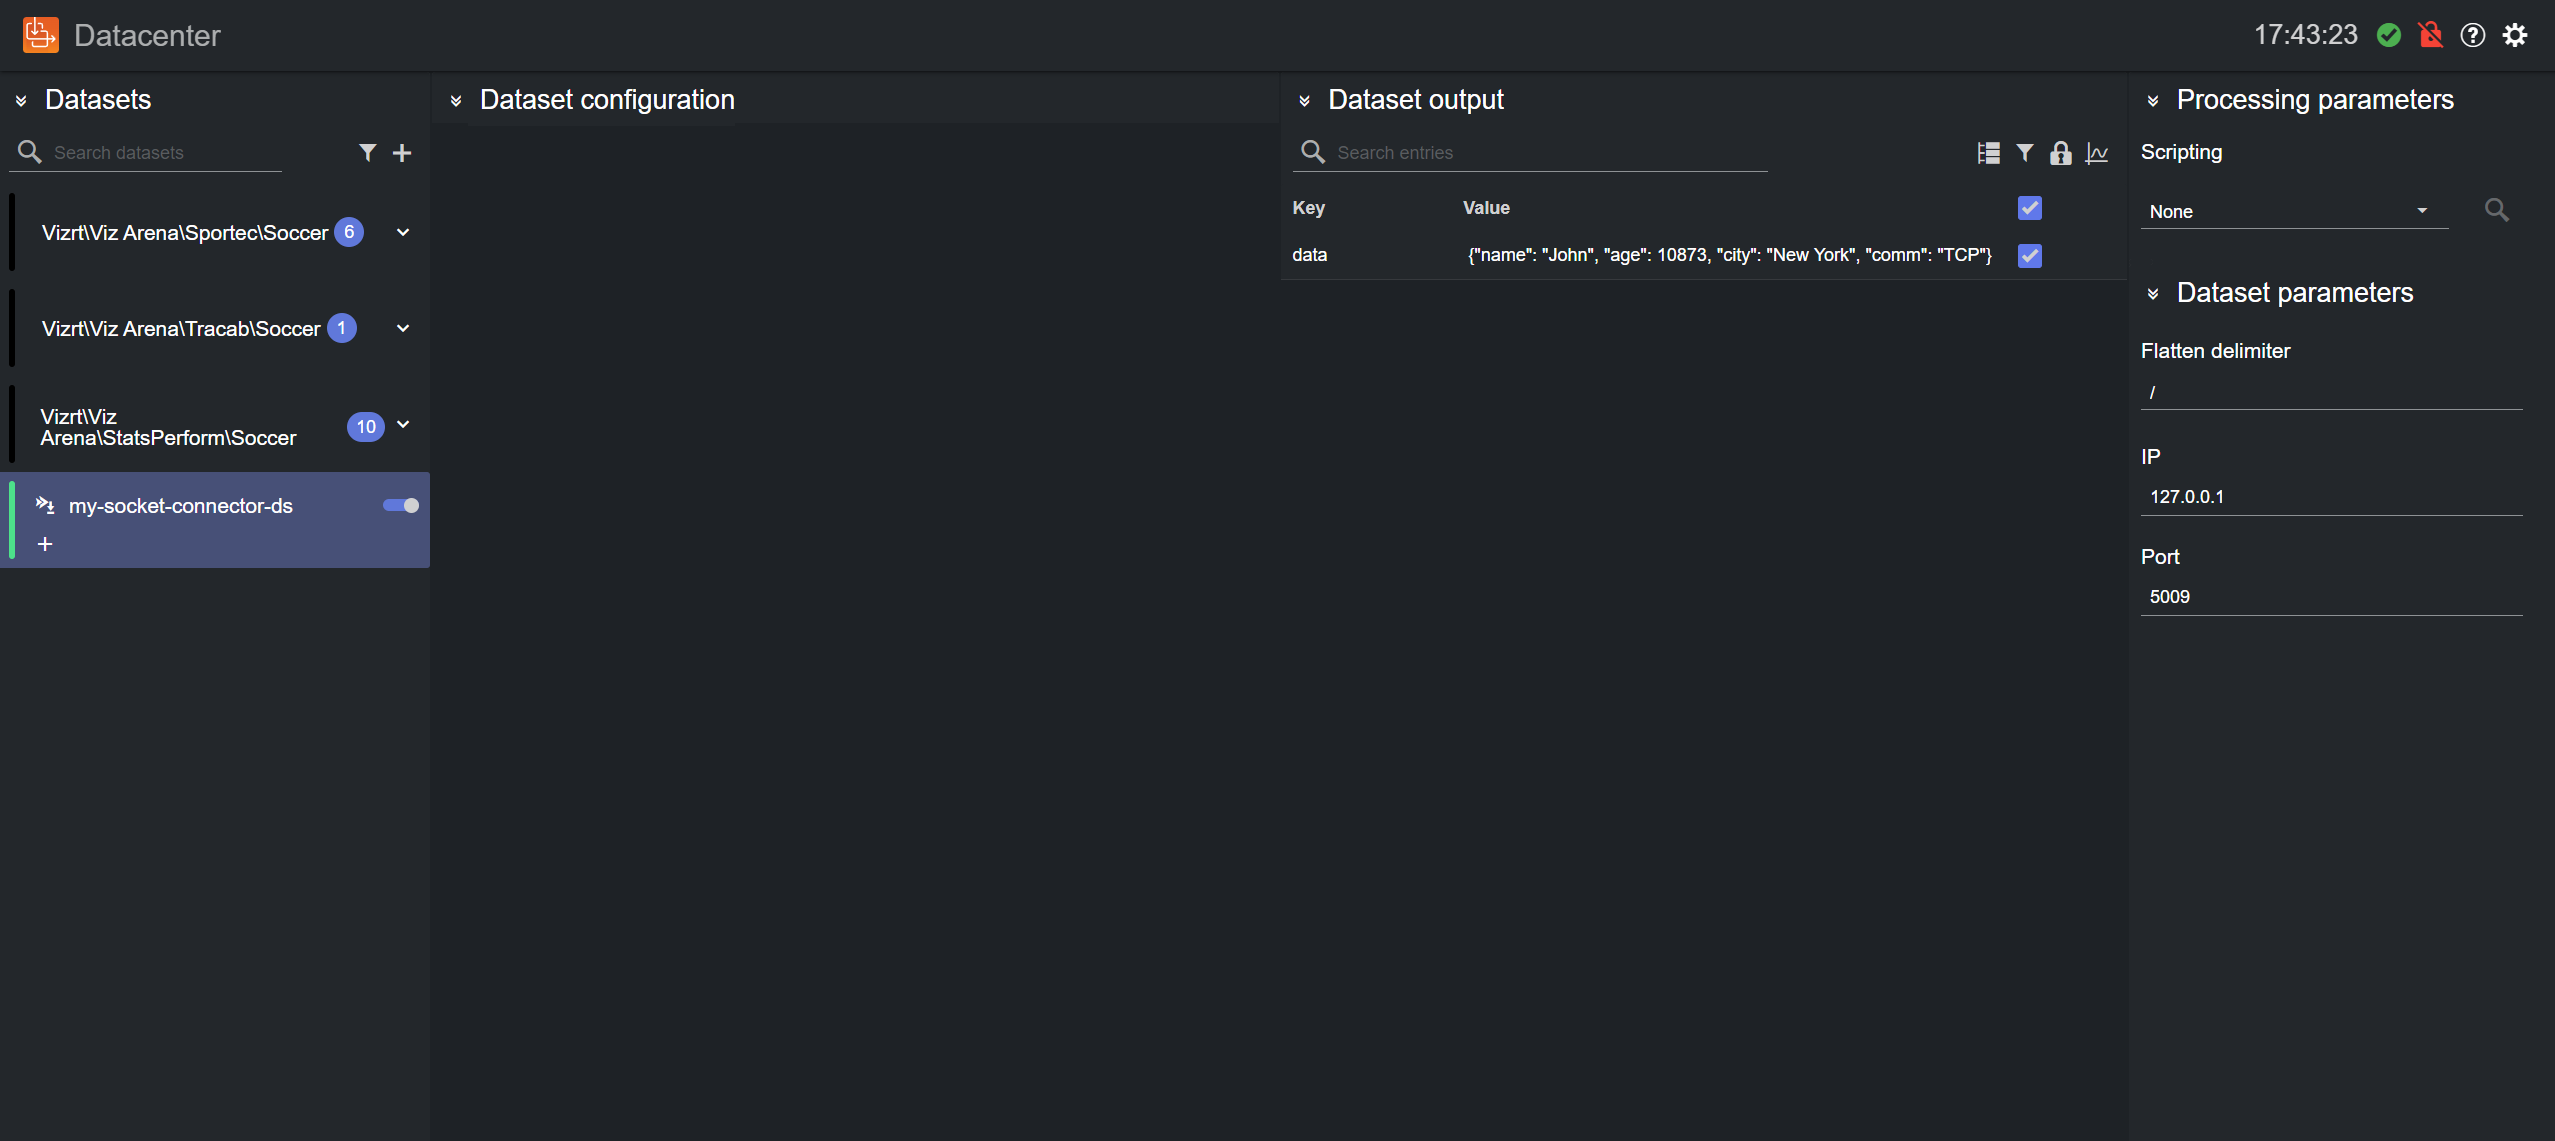Screen dimensions: 2555x1141
Task: Click the Port input field showing 5009
Action: coord(2330,597)
